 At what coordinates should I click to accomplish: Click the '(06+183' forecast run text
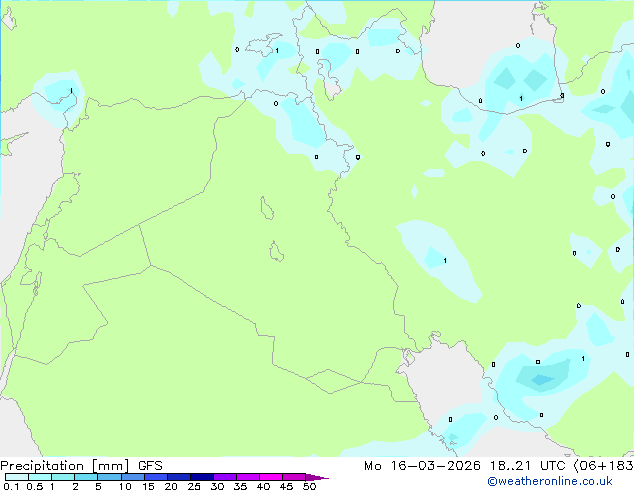point(603,466)
